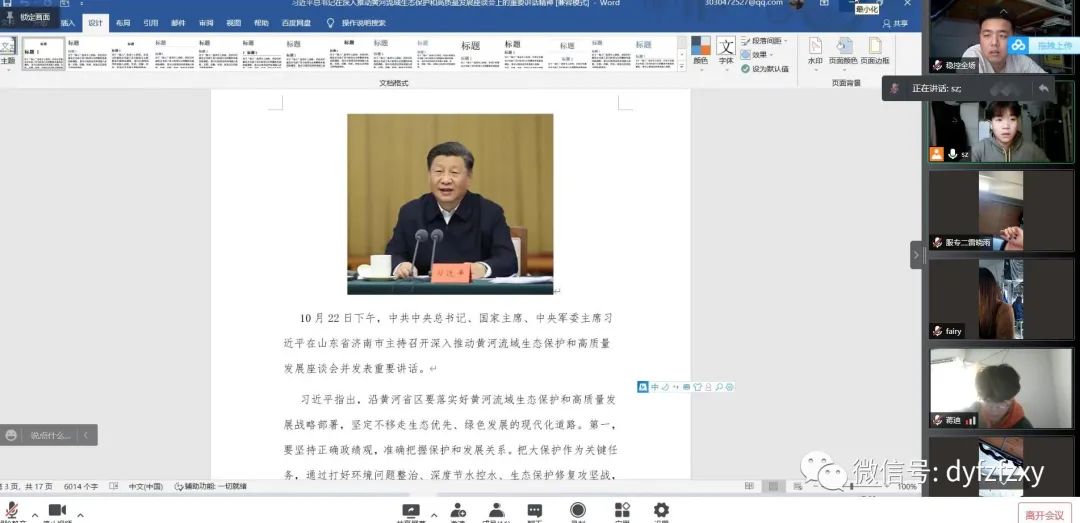Open 页面边框 (Page Borders) settings
1080x523 pixels.
(875, 50)
